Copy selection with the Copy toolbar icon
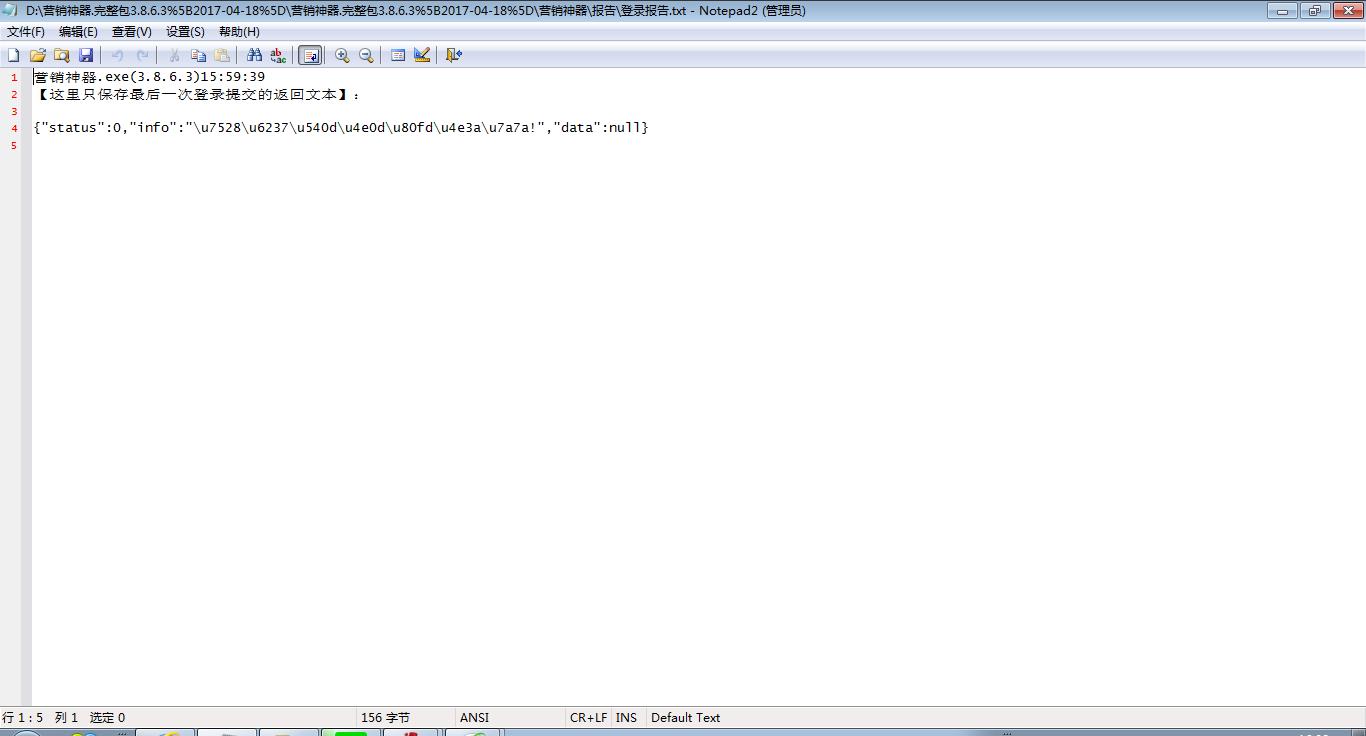 (x=198, y=55)
